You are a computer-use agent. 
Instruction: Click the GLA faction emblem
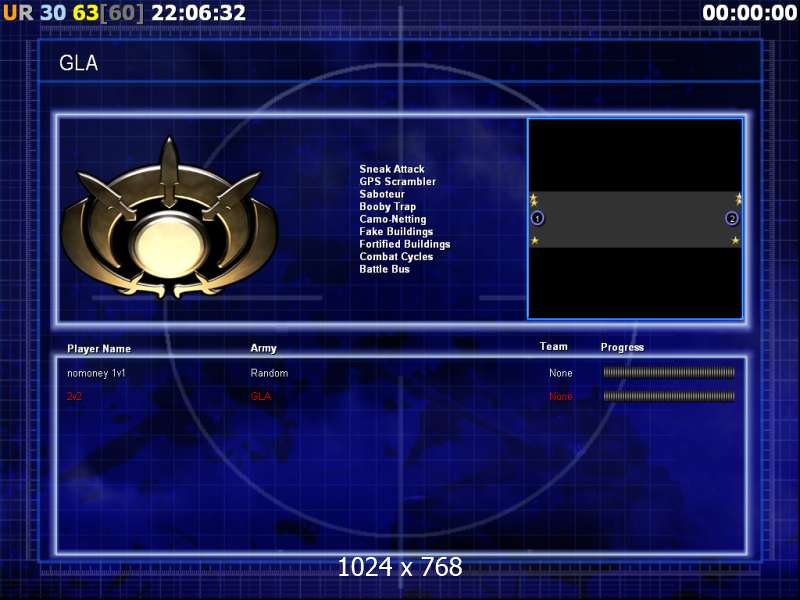pyautogui.click(x=169, y=218)
